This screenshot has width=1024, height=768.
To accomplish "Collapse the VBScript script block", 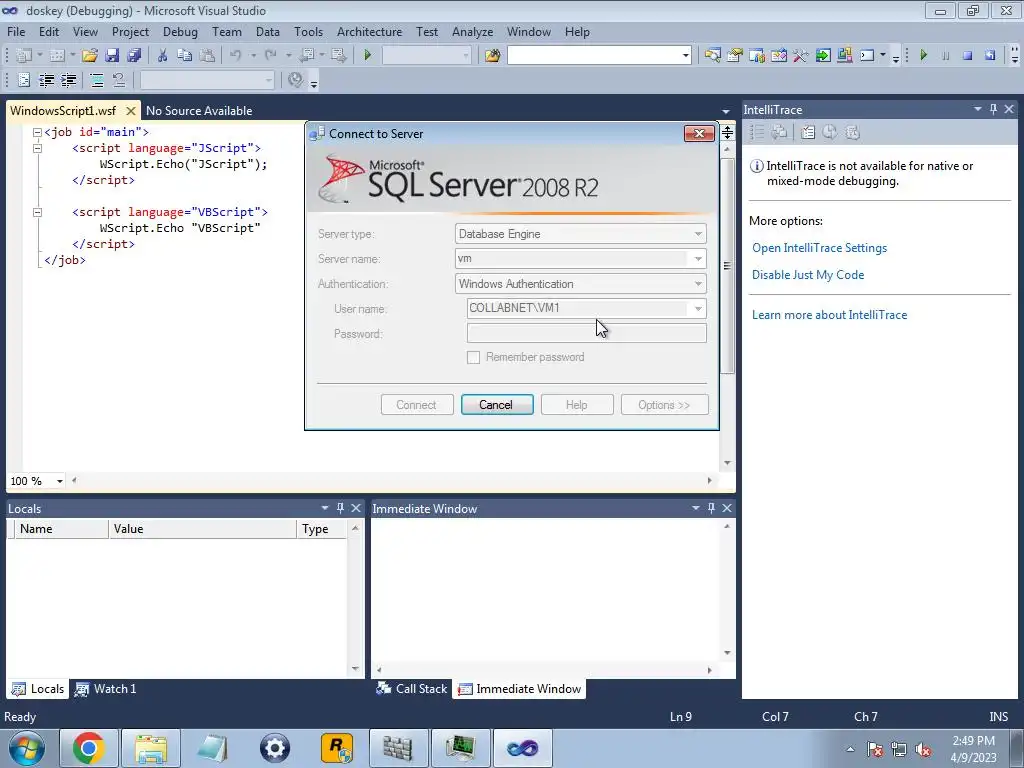I will point(37,212).
